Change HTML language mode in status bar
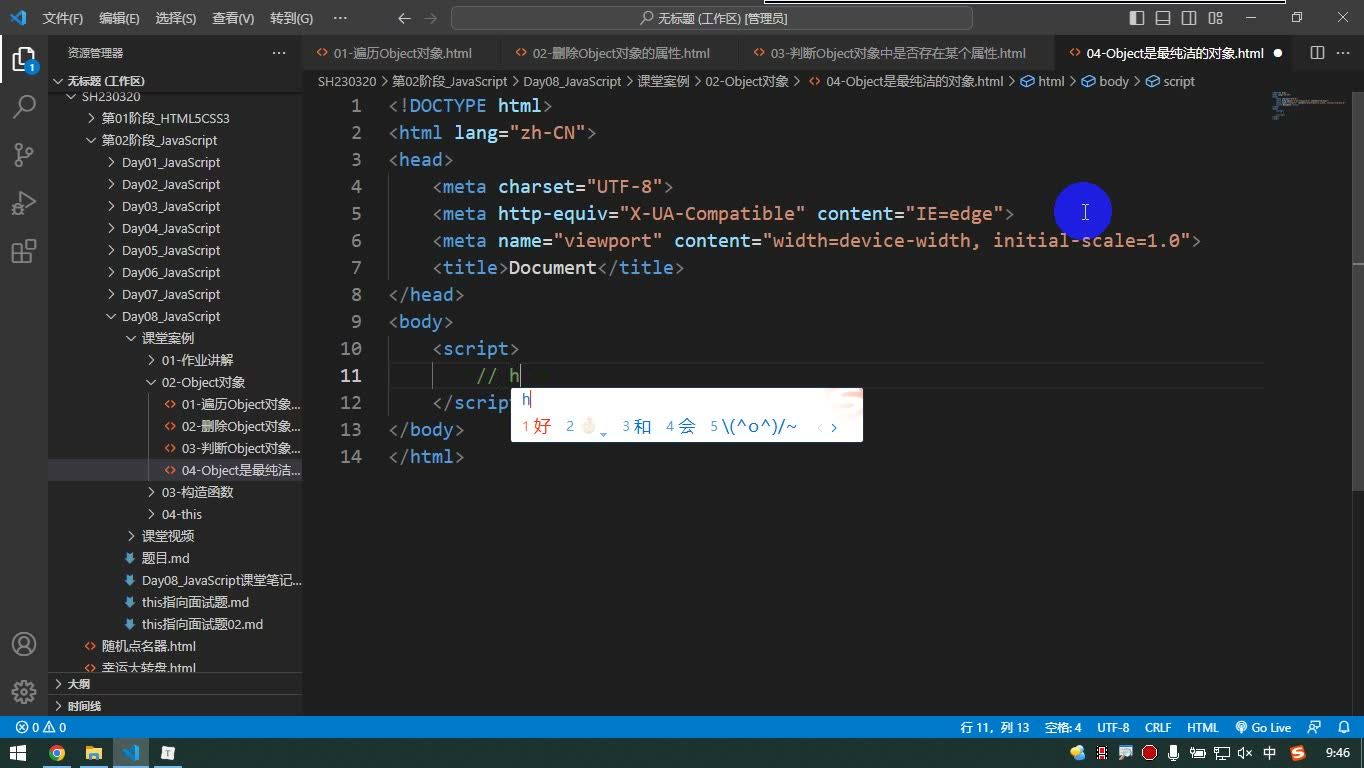Viewport: 1364px width, 768px height. (x=1202, y=728)
